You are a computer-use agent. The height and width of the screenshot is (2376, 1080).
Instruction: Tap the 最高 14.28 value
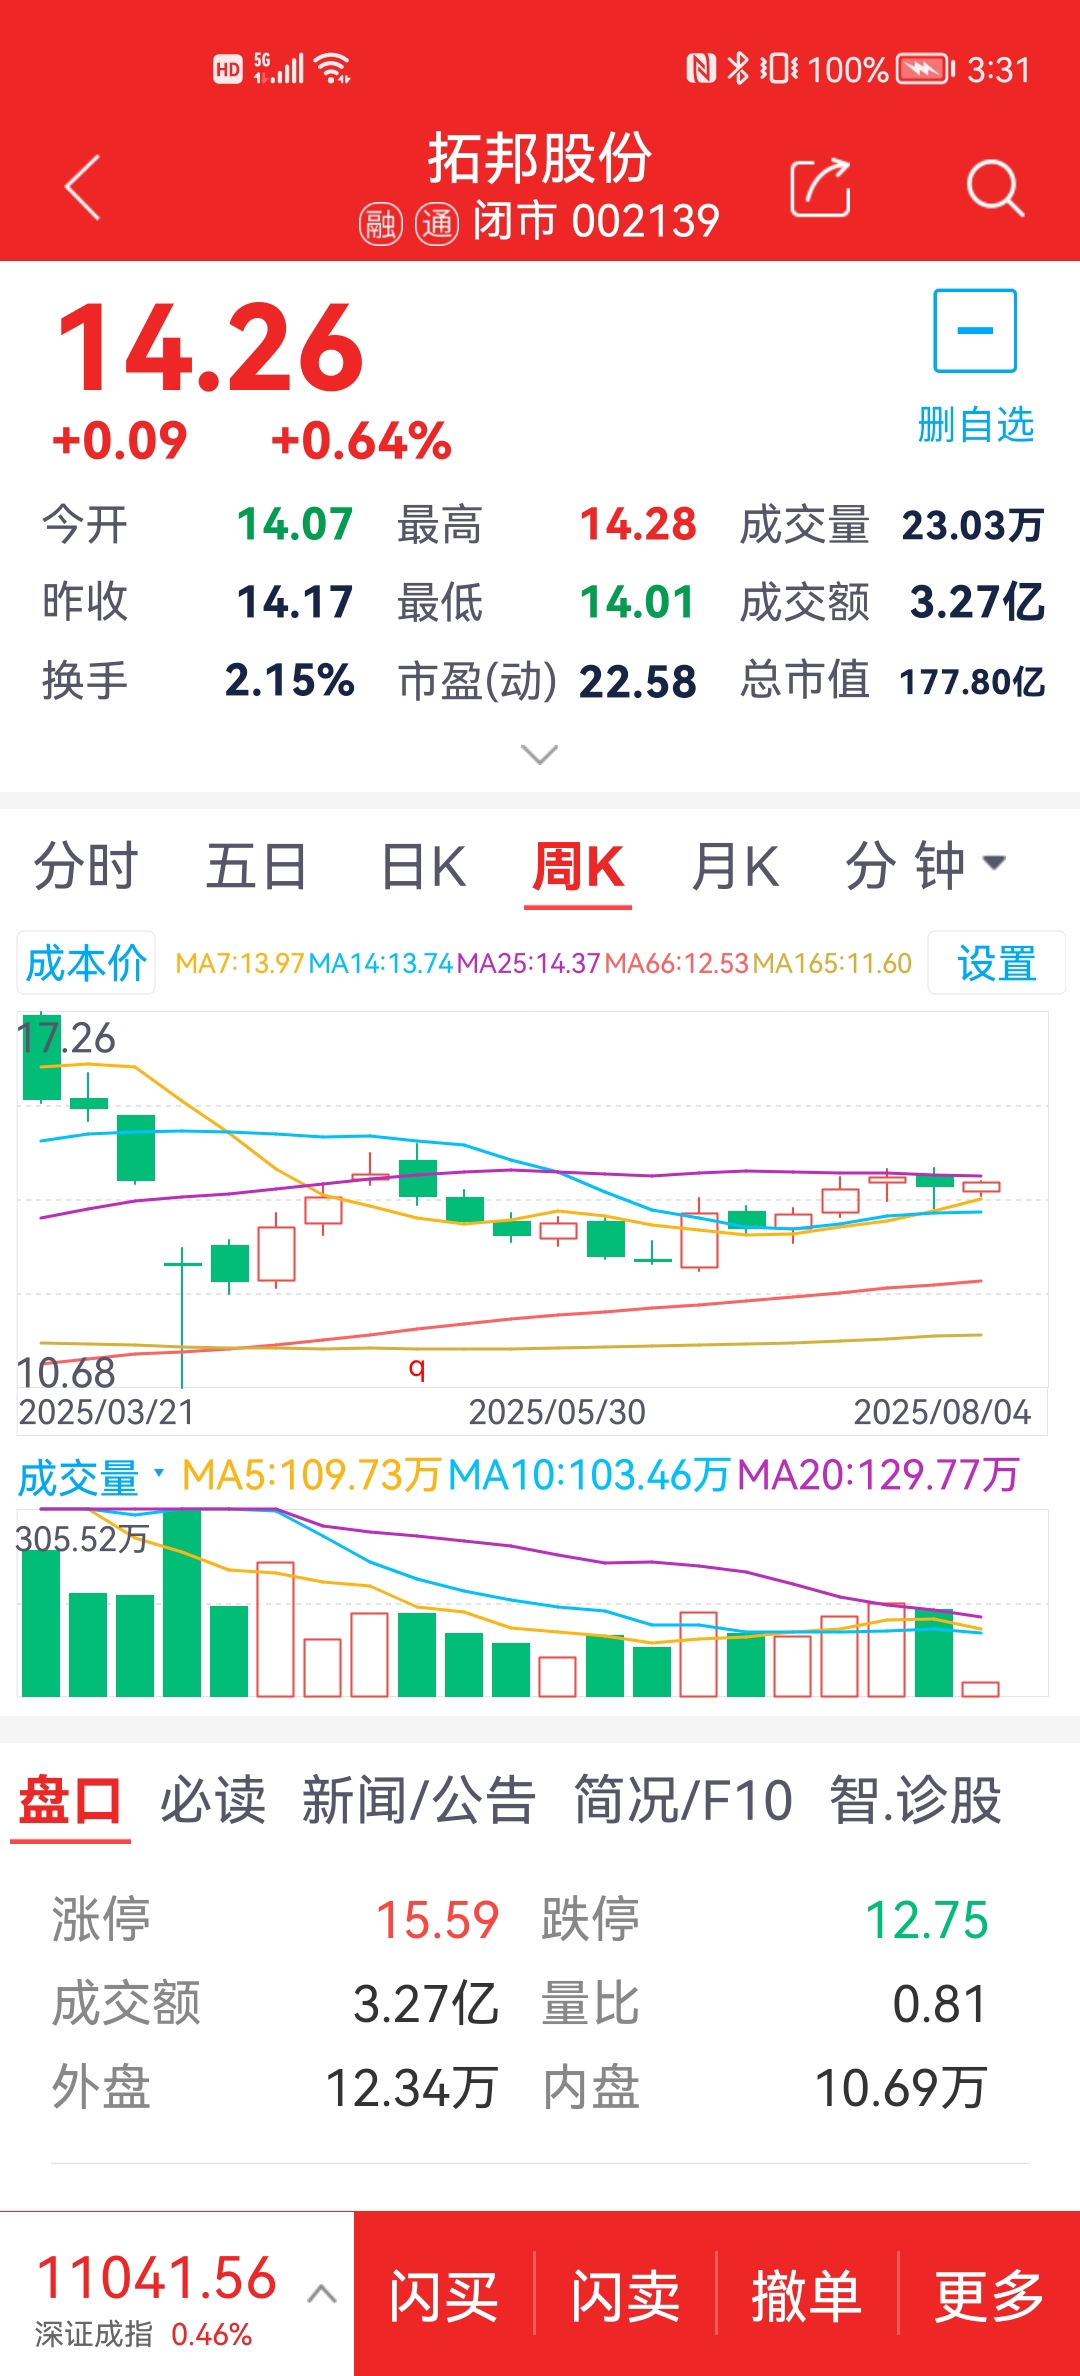coord(638,525)
